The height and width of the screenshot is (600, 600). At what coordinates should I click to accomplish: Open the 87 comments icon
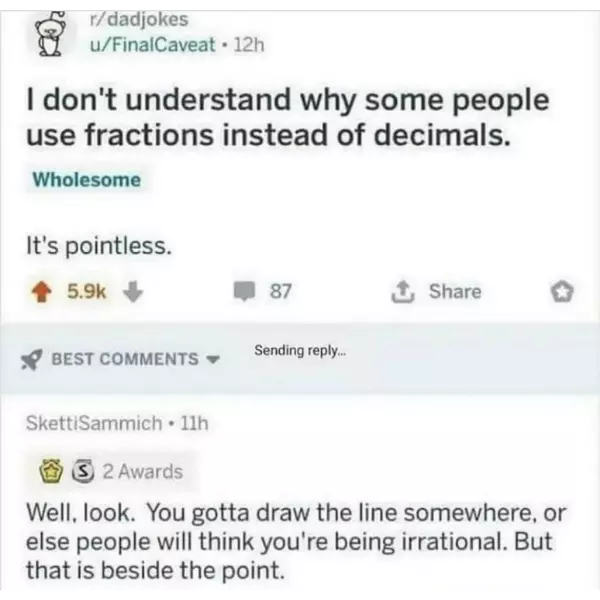pos(246,291)
